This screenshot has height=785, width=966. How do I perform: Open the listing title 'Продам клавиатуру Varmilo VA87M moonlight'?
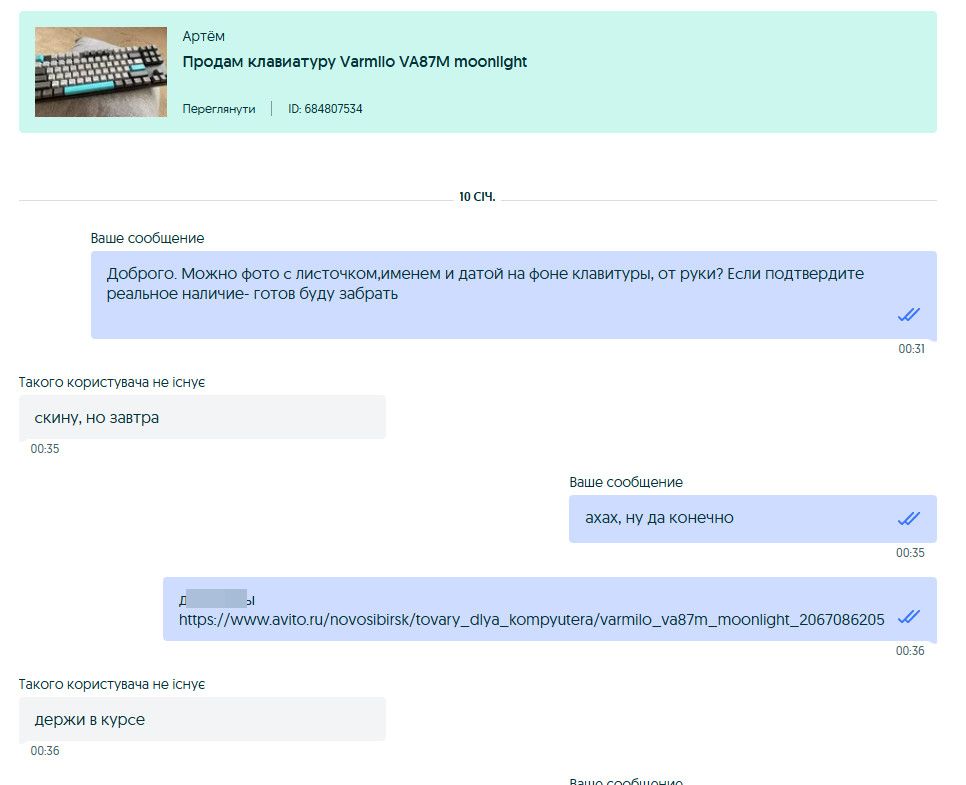click(355, 62)
